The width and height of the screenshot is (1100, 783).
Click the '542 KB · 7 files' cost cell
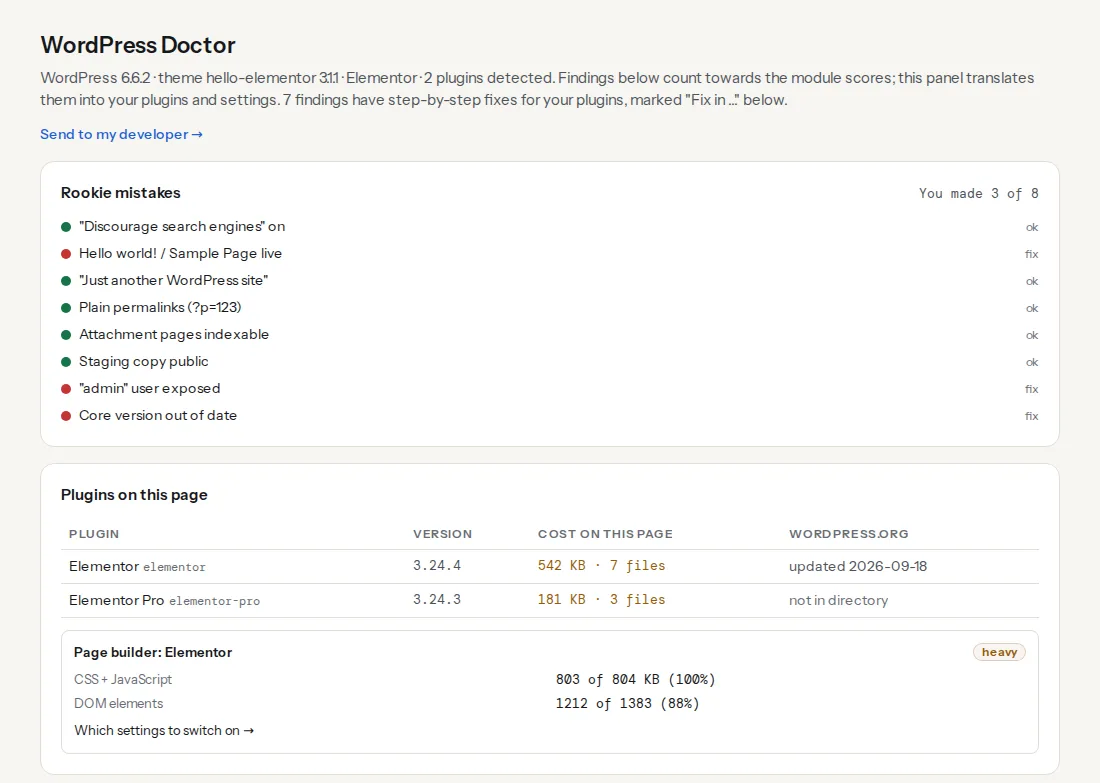point(601,566)
